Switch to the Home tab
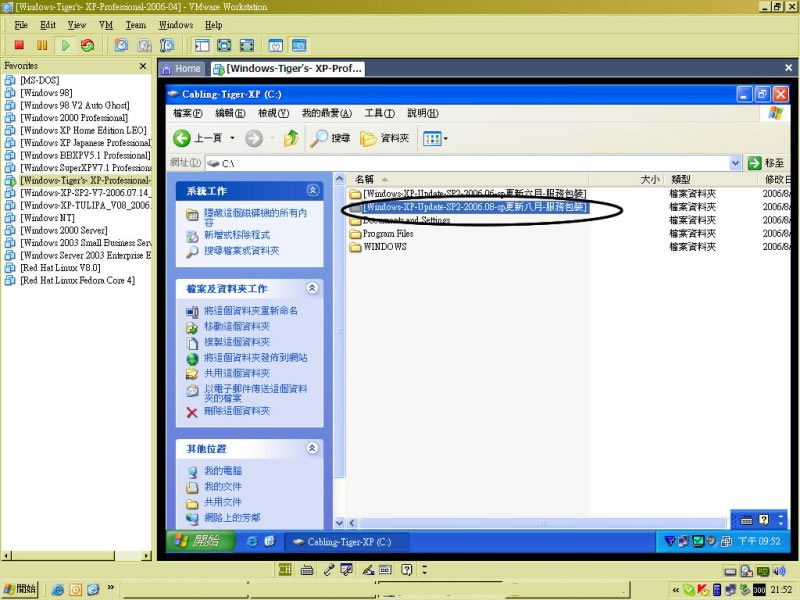Image resolution: width=800 pixels, height=600 pixels. click(182, 68)
